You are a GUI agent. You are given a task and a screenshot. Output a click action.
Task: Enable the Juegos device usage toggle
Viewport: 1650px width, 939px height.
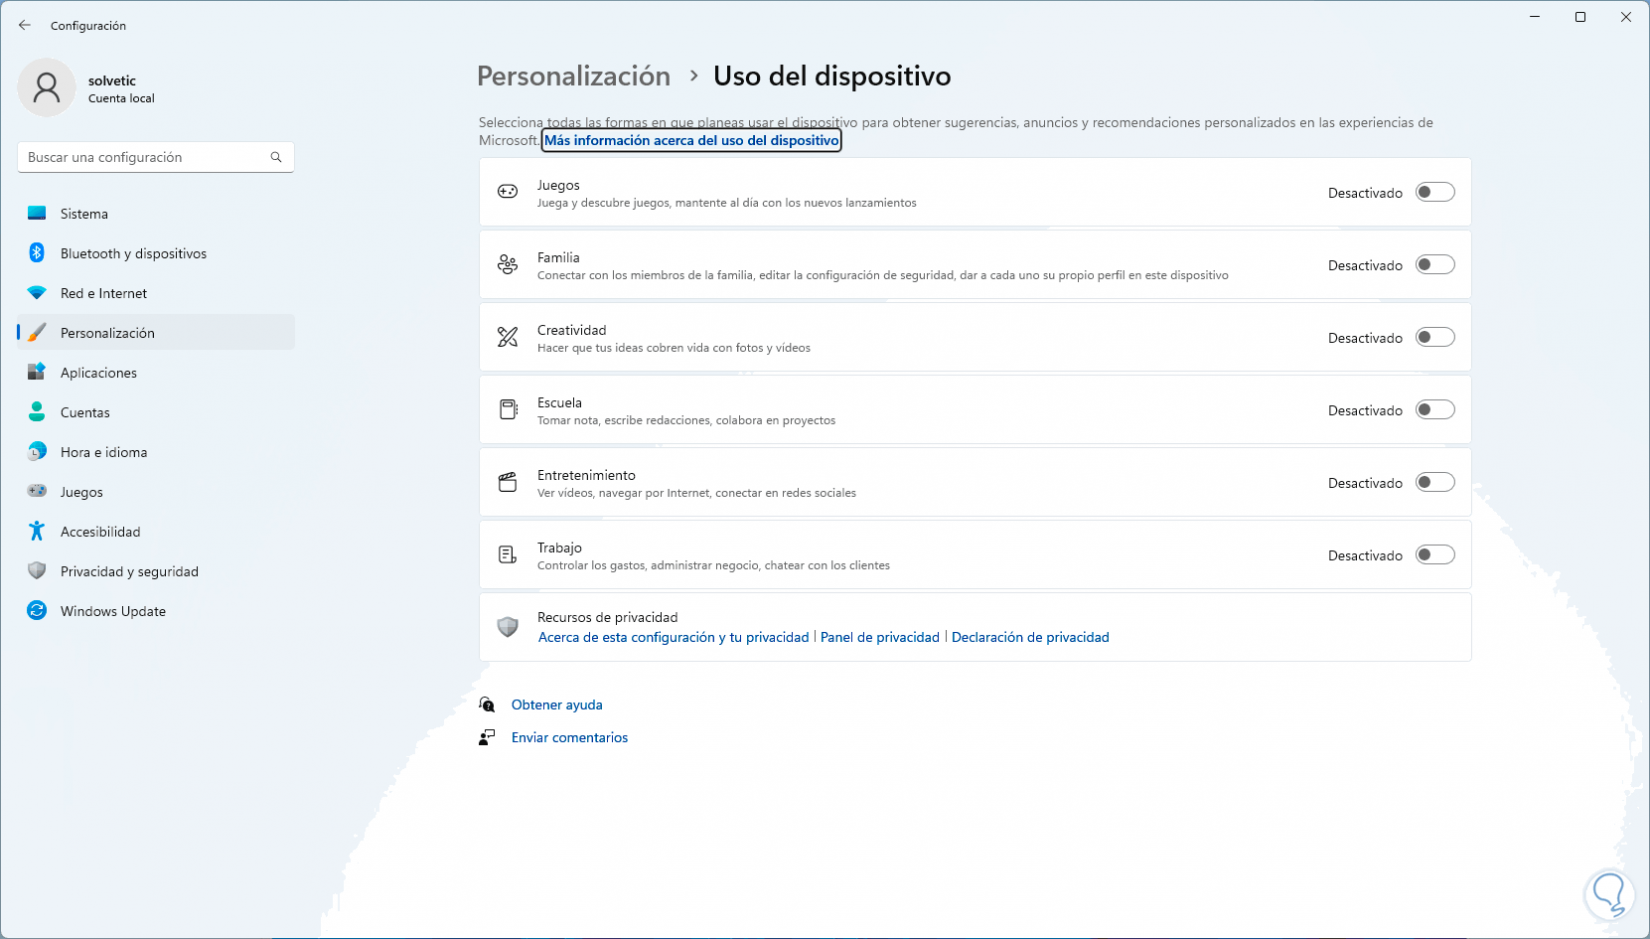[1434, 192]
